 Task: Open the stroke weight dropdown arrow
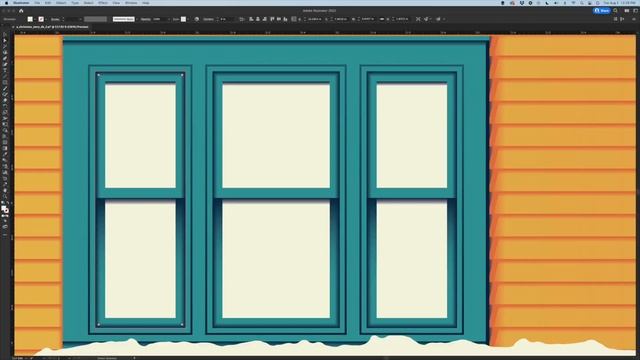80,19
